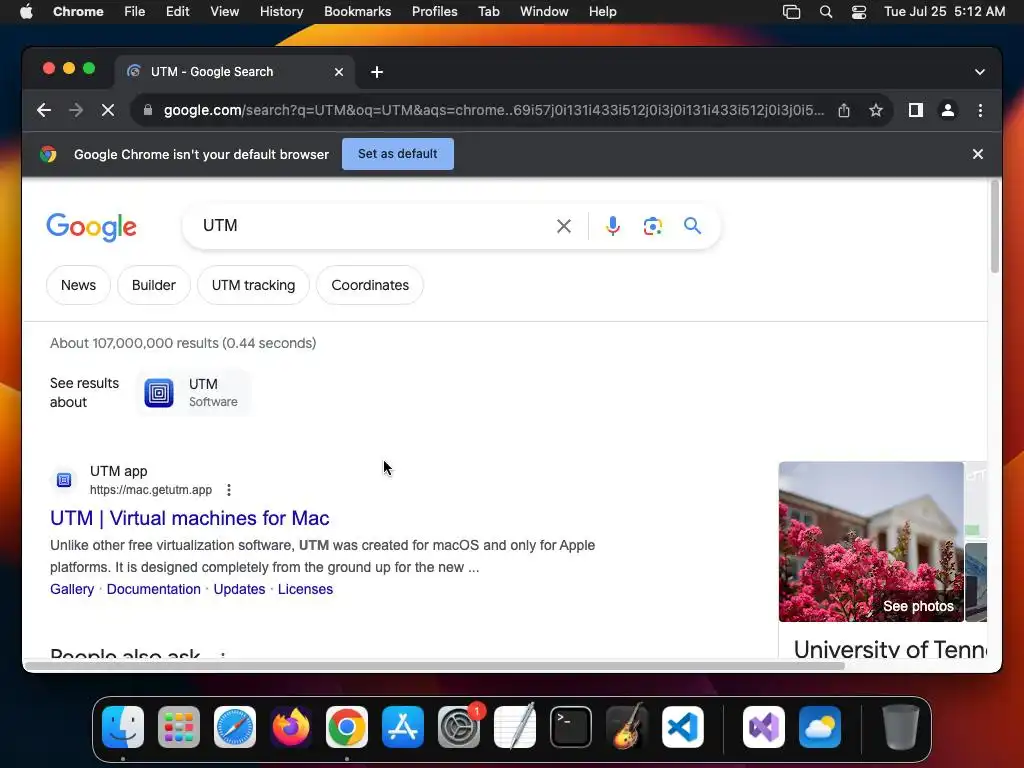
Task: Launch Firefox from the Dock
Action: point(291,727)
